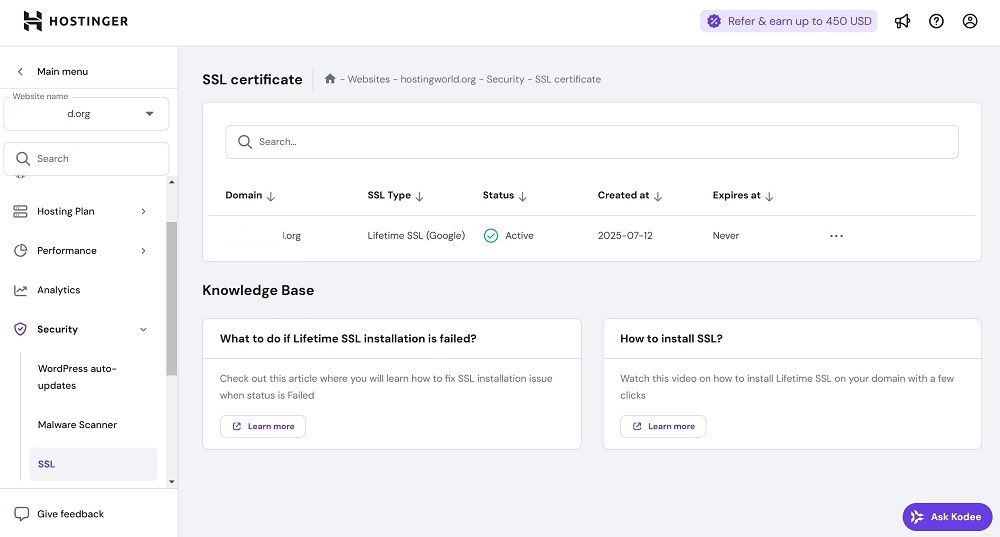This screenshot has height=537, width=1000.
Task: Sort by Domain column arrow
Action: [271, 196]
